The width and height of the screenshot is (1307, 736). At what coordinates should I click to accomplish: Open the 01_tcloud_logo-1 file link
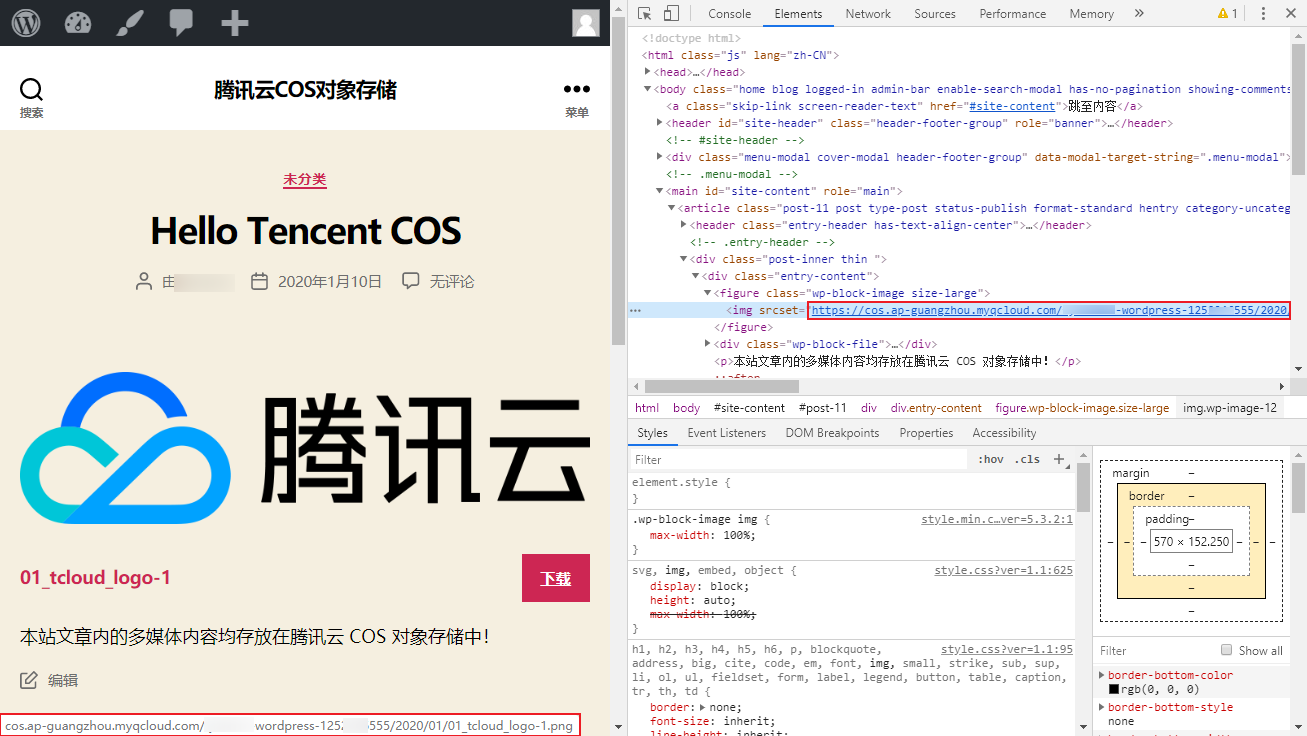point(96,578)
